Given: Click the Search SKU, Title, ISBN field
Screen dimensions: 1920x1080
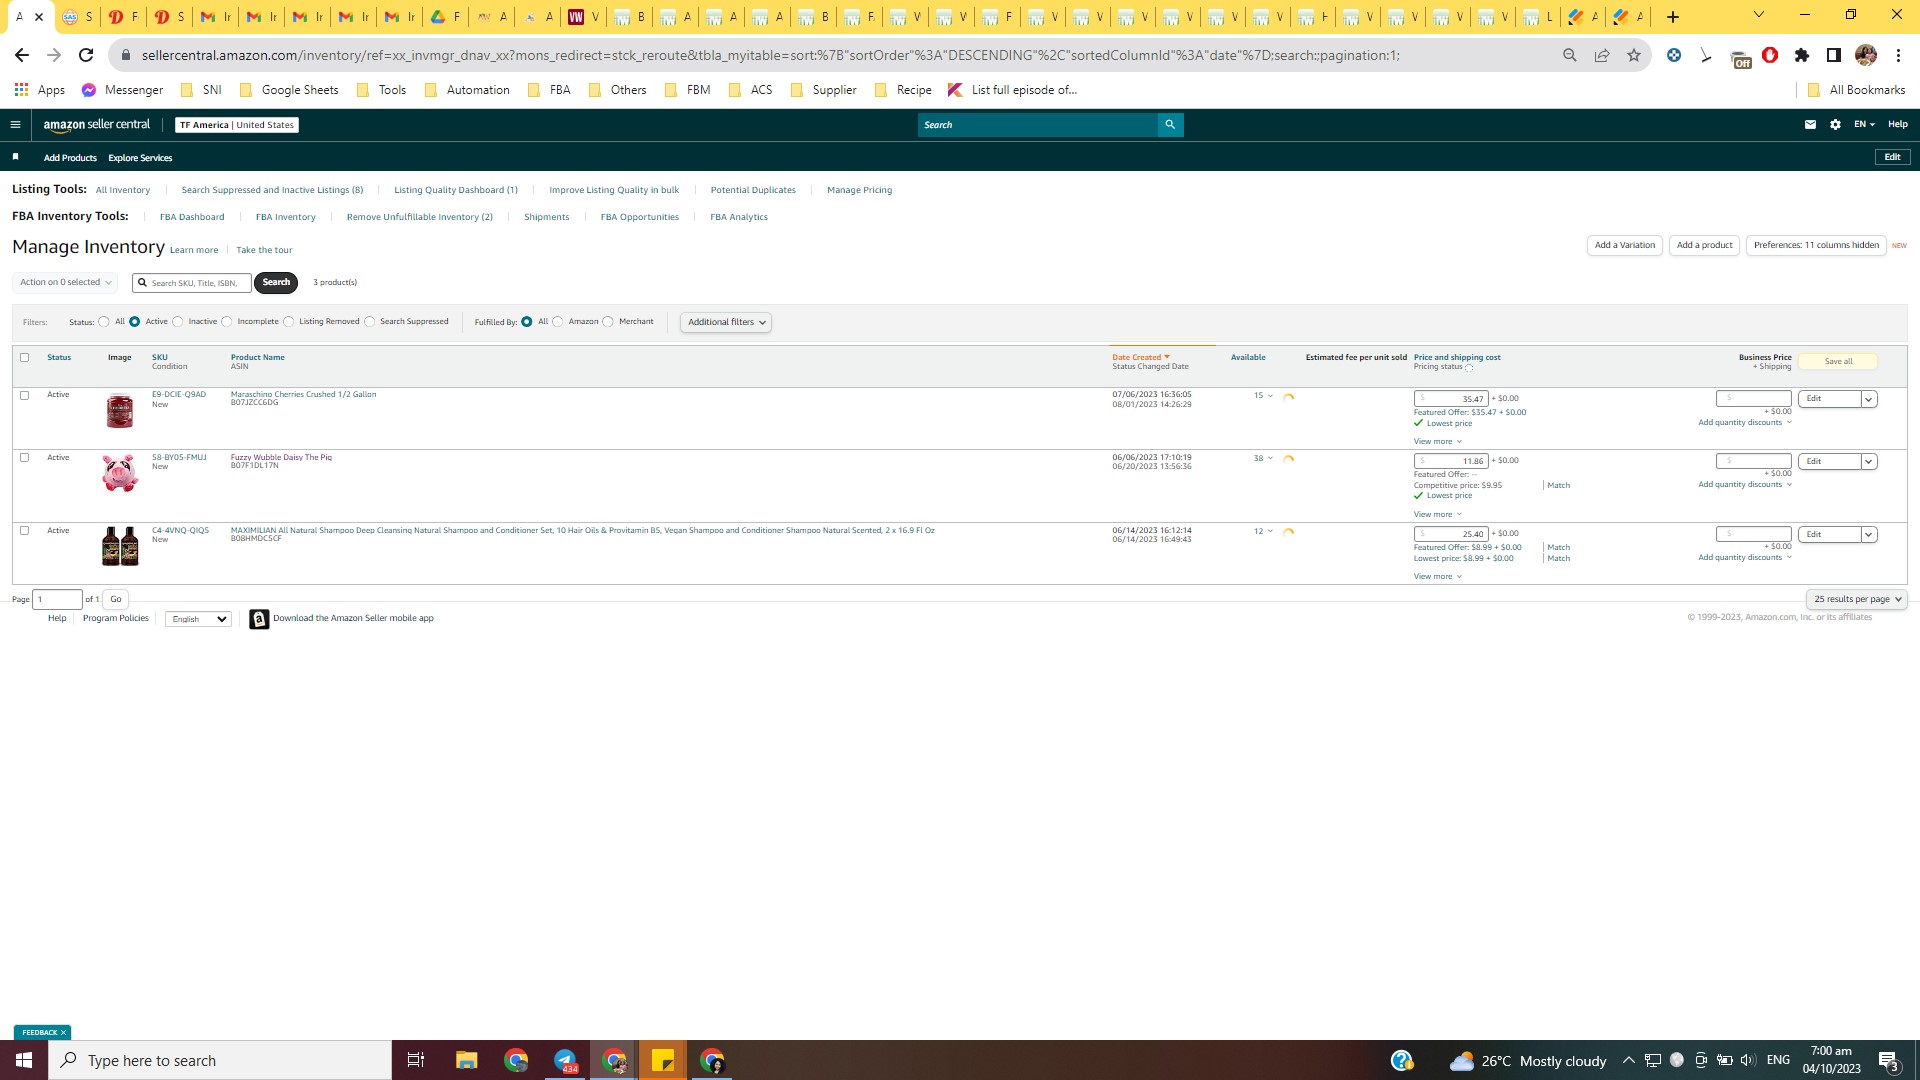Looking at the screenshot, I should [x=192, y=283].
